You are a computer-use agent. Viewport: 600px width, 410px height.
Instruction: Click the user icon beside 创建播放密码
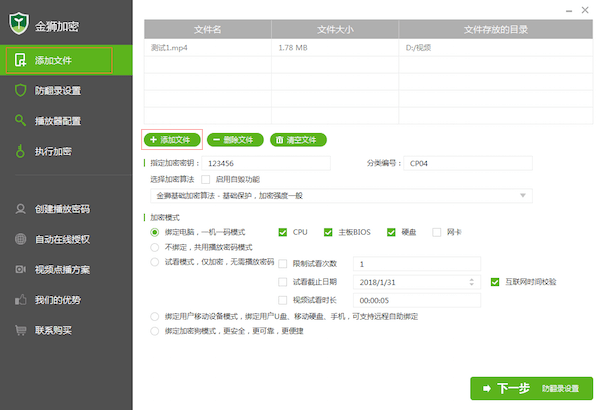20,209
